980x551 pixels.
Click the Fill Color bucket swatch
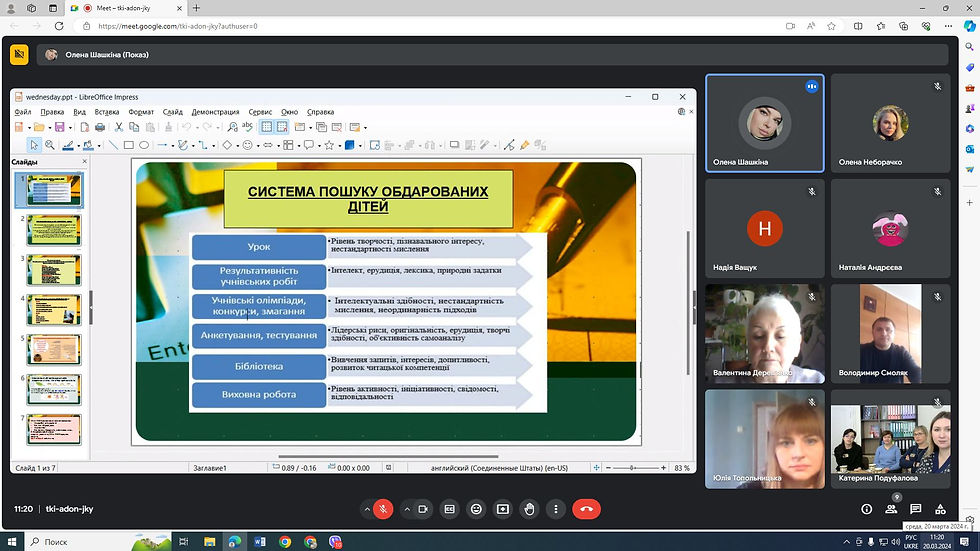pos(89,145)
